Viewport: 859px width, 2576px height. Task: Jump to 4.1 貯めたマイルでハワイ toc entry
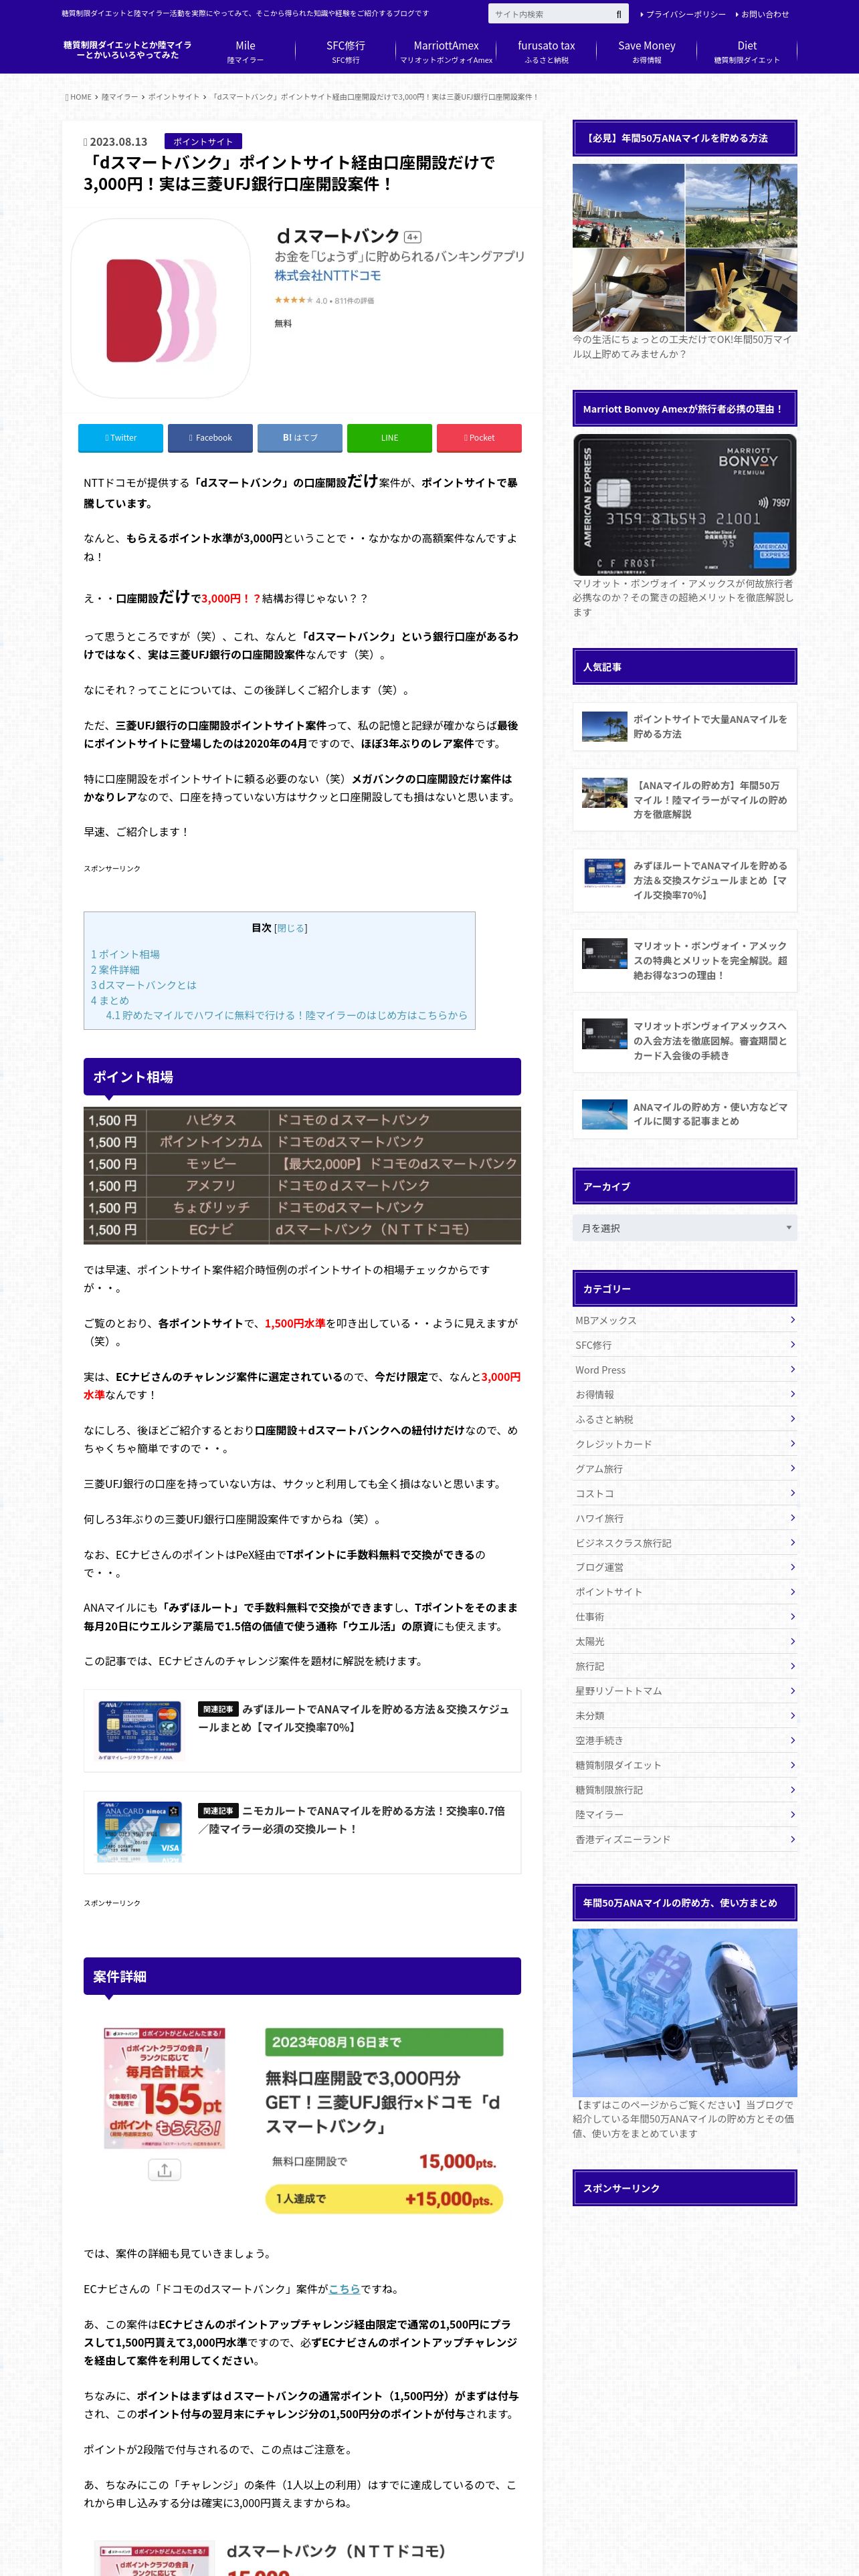pyautogui.click(x=287, y=1015)
